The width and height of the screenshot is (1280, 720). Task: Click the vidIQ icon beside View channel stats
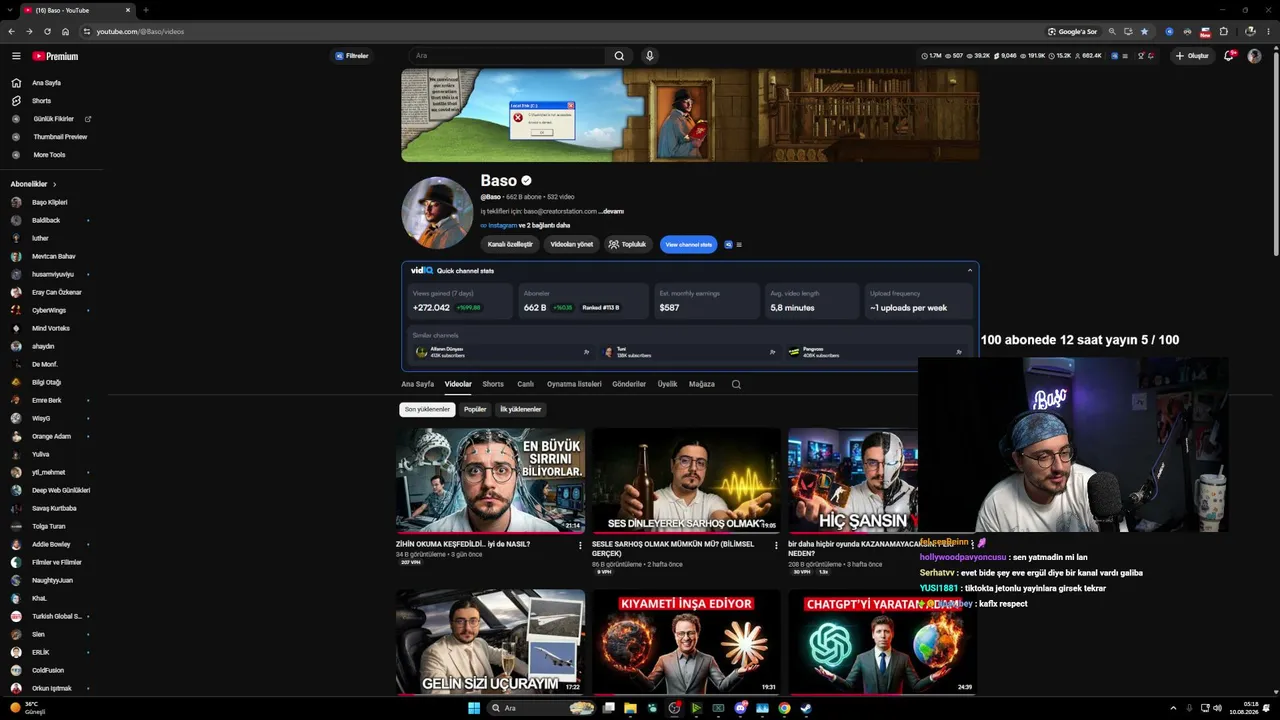(728, 244)
